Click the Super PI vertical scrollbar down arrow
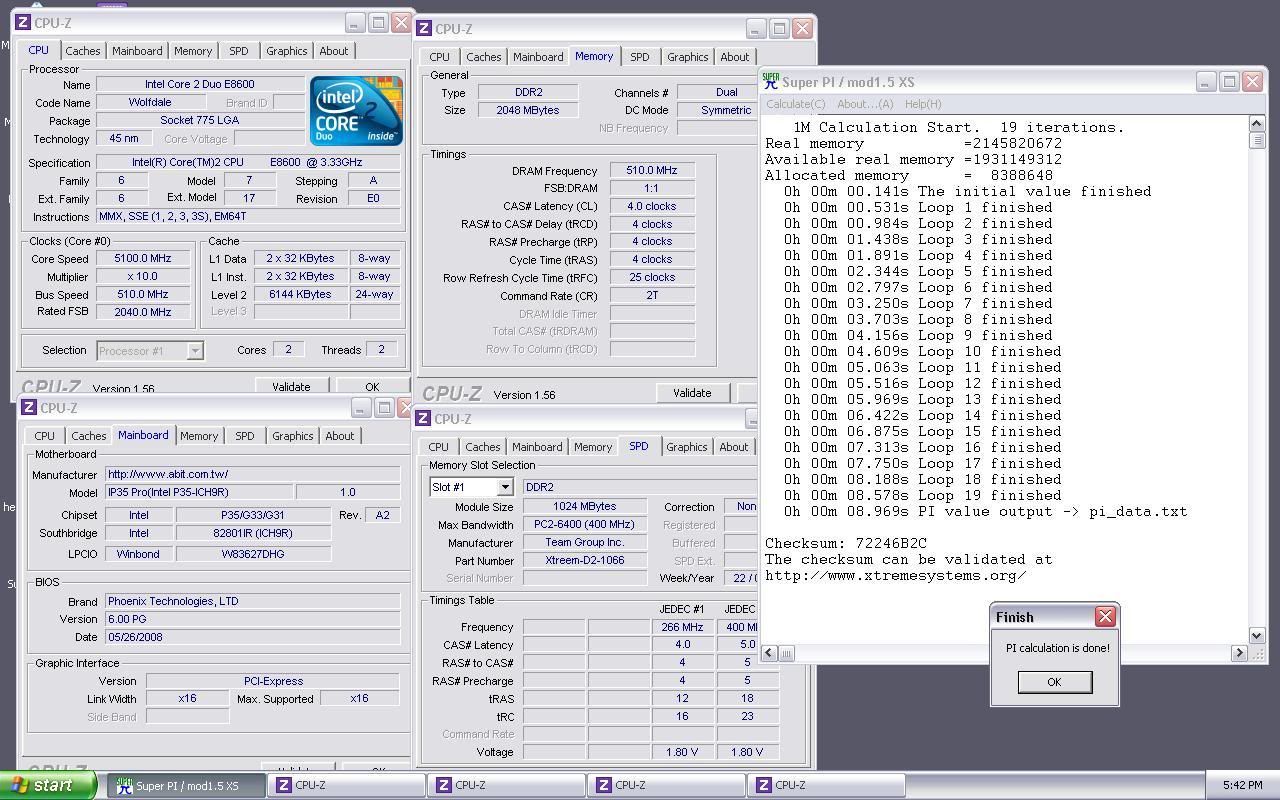The image size is (1280, 800). [x=1258, y=635]
